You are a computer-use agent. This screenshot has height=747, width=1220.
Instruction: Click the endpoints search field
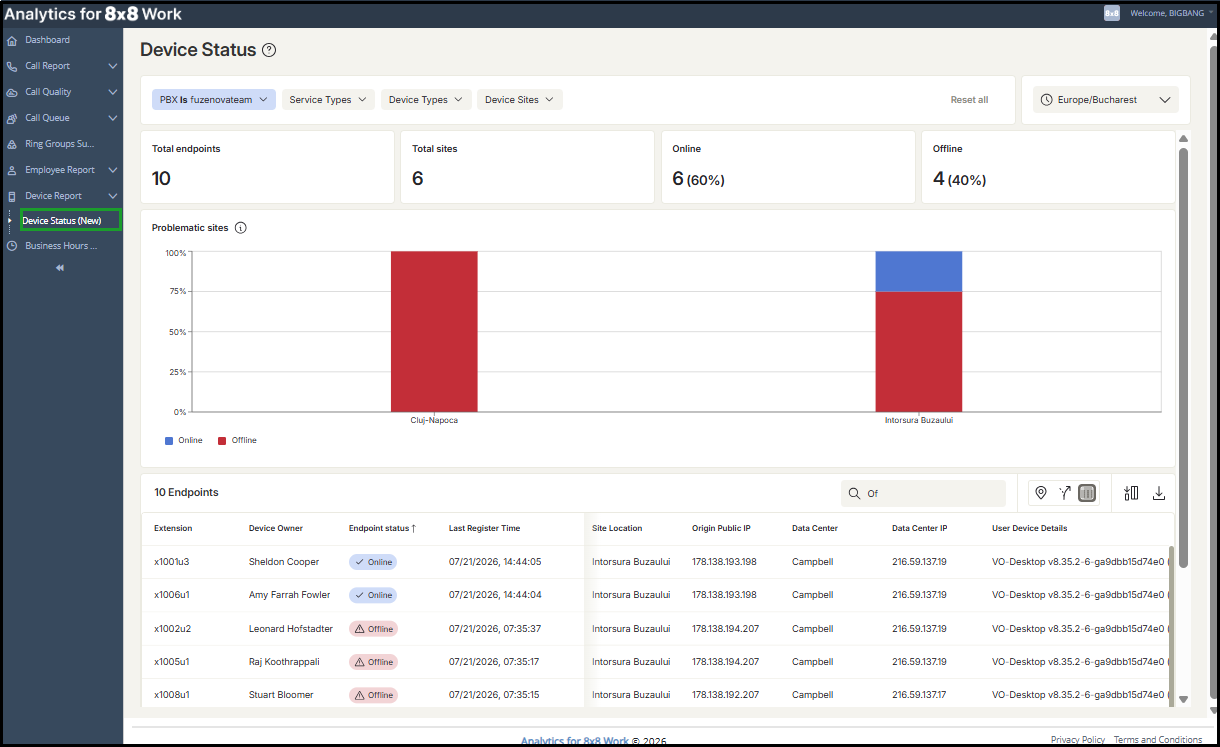923,493
